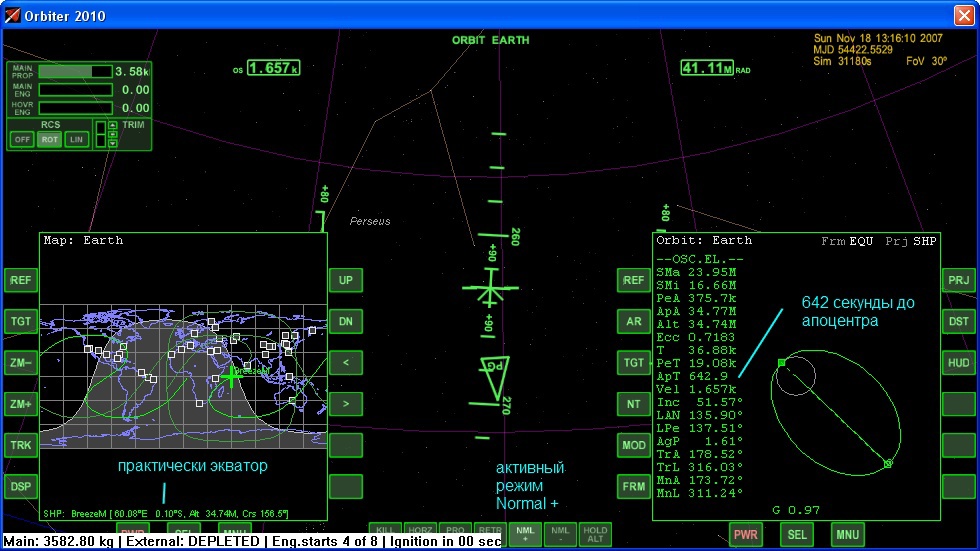
Task: Enable HOLD ALT nav mode
Action: pyautogui.click(x=595, y=534)
